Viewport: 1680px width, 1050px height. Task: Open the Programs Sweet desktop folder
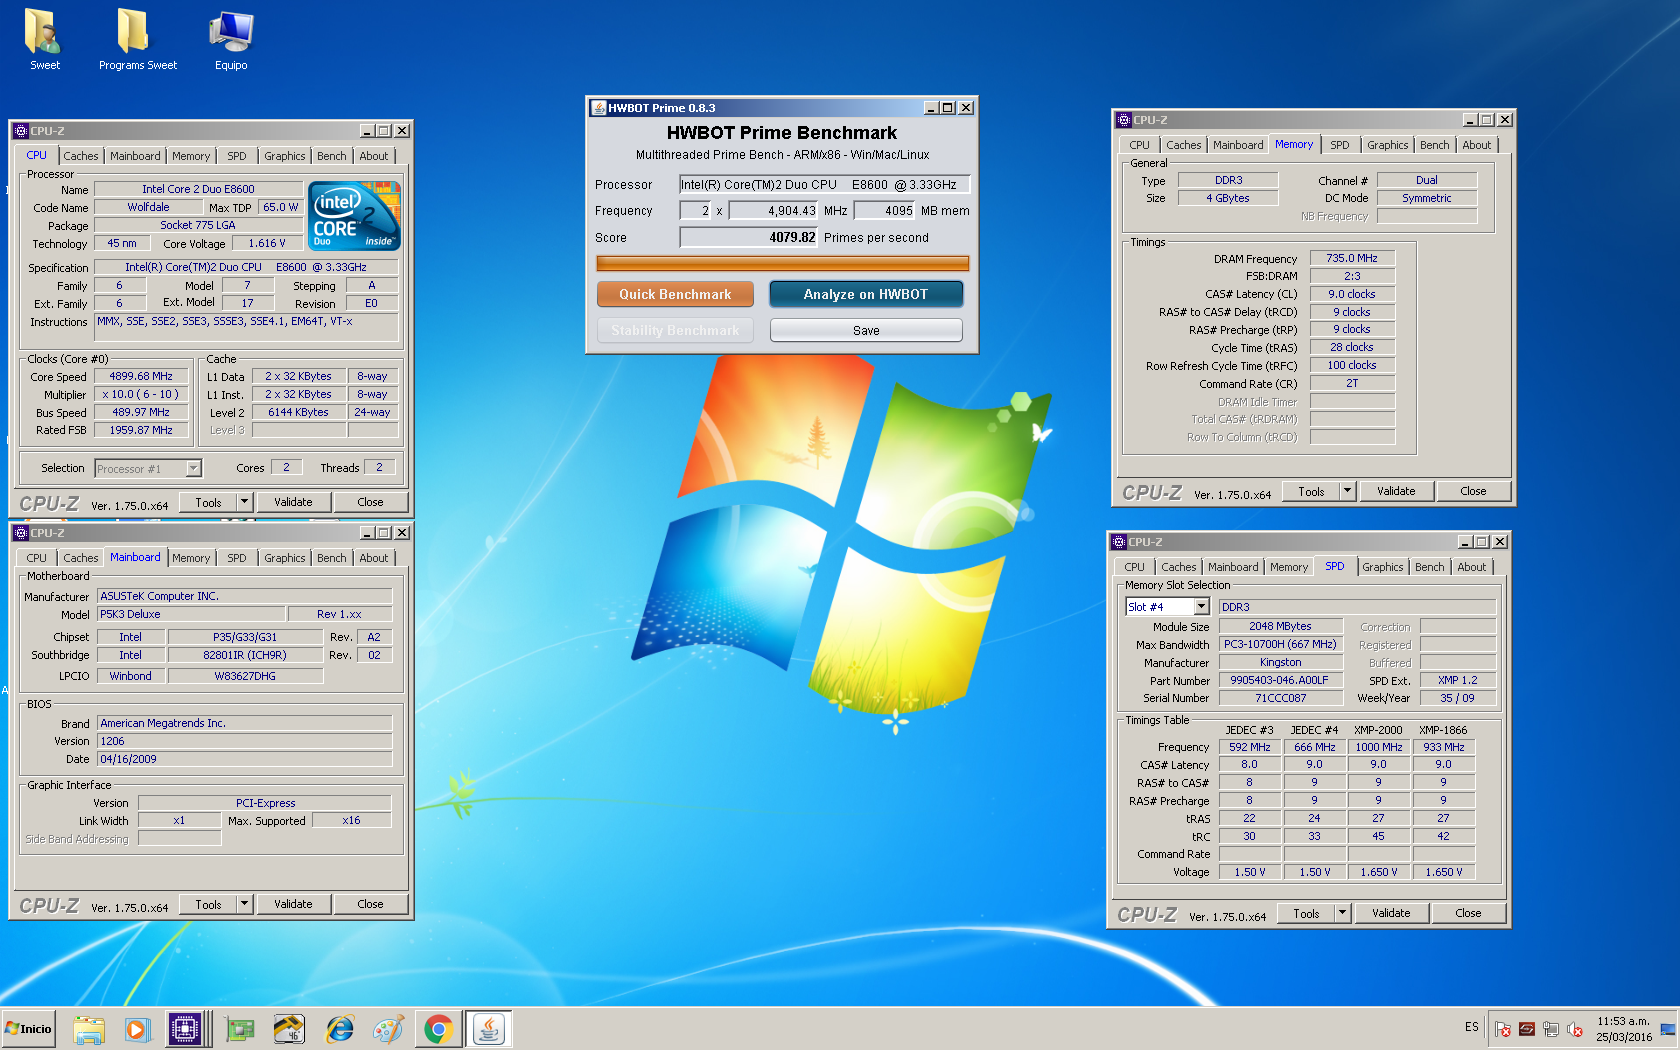click(x=137, y=40)
